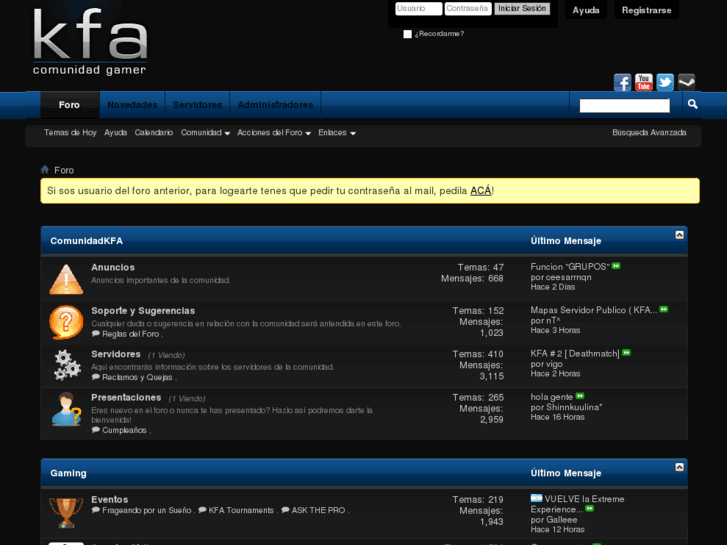
Task: Click the Reglas del Foro subforum icon
Action: coord(96,333)
